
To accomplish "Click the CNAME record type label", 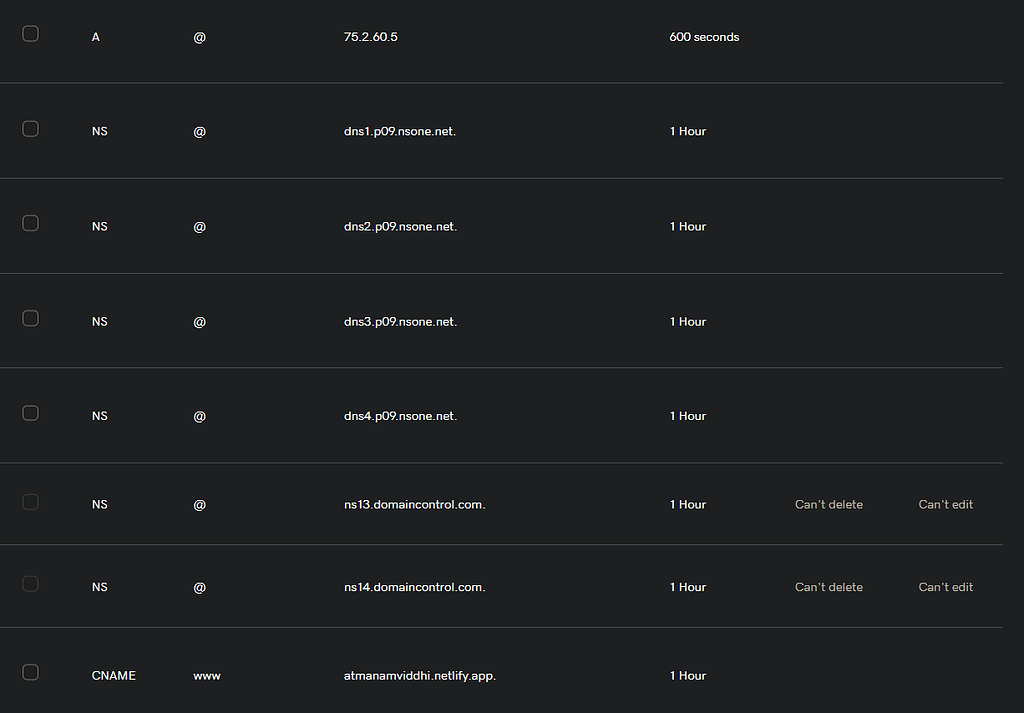I will 113,676.
